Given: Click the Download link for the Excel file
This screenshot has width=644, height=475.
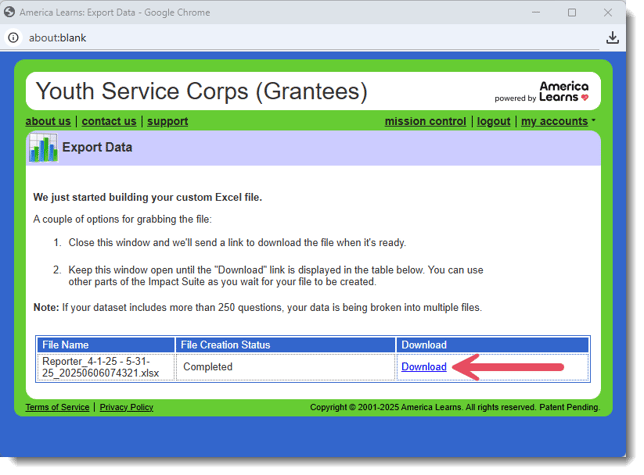Looking at the screenshot, I should click(423, 367).
